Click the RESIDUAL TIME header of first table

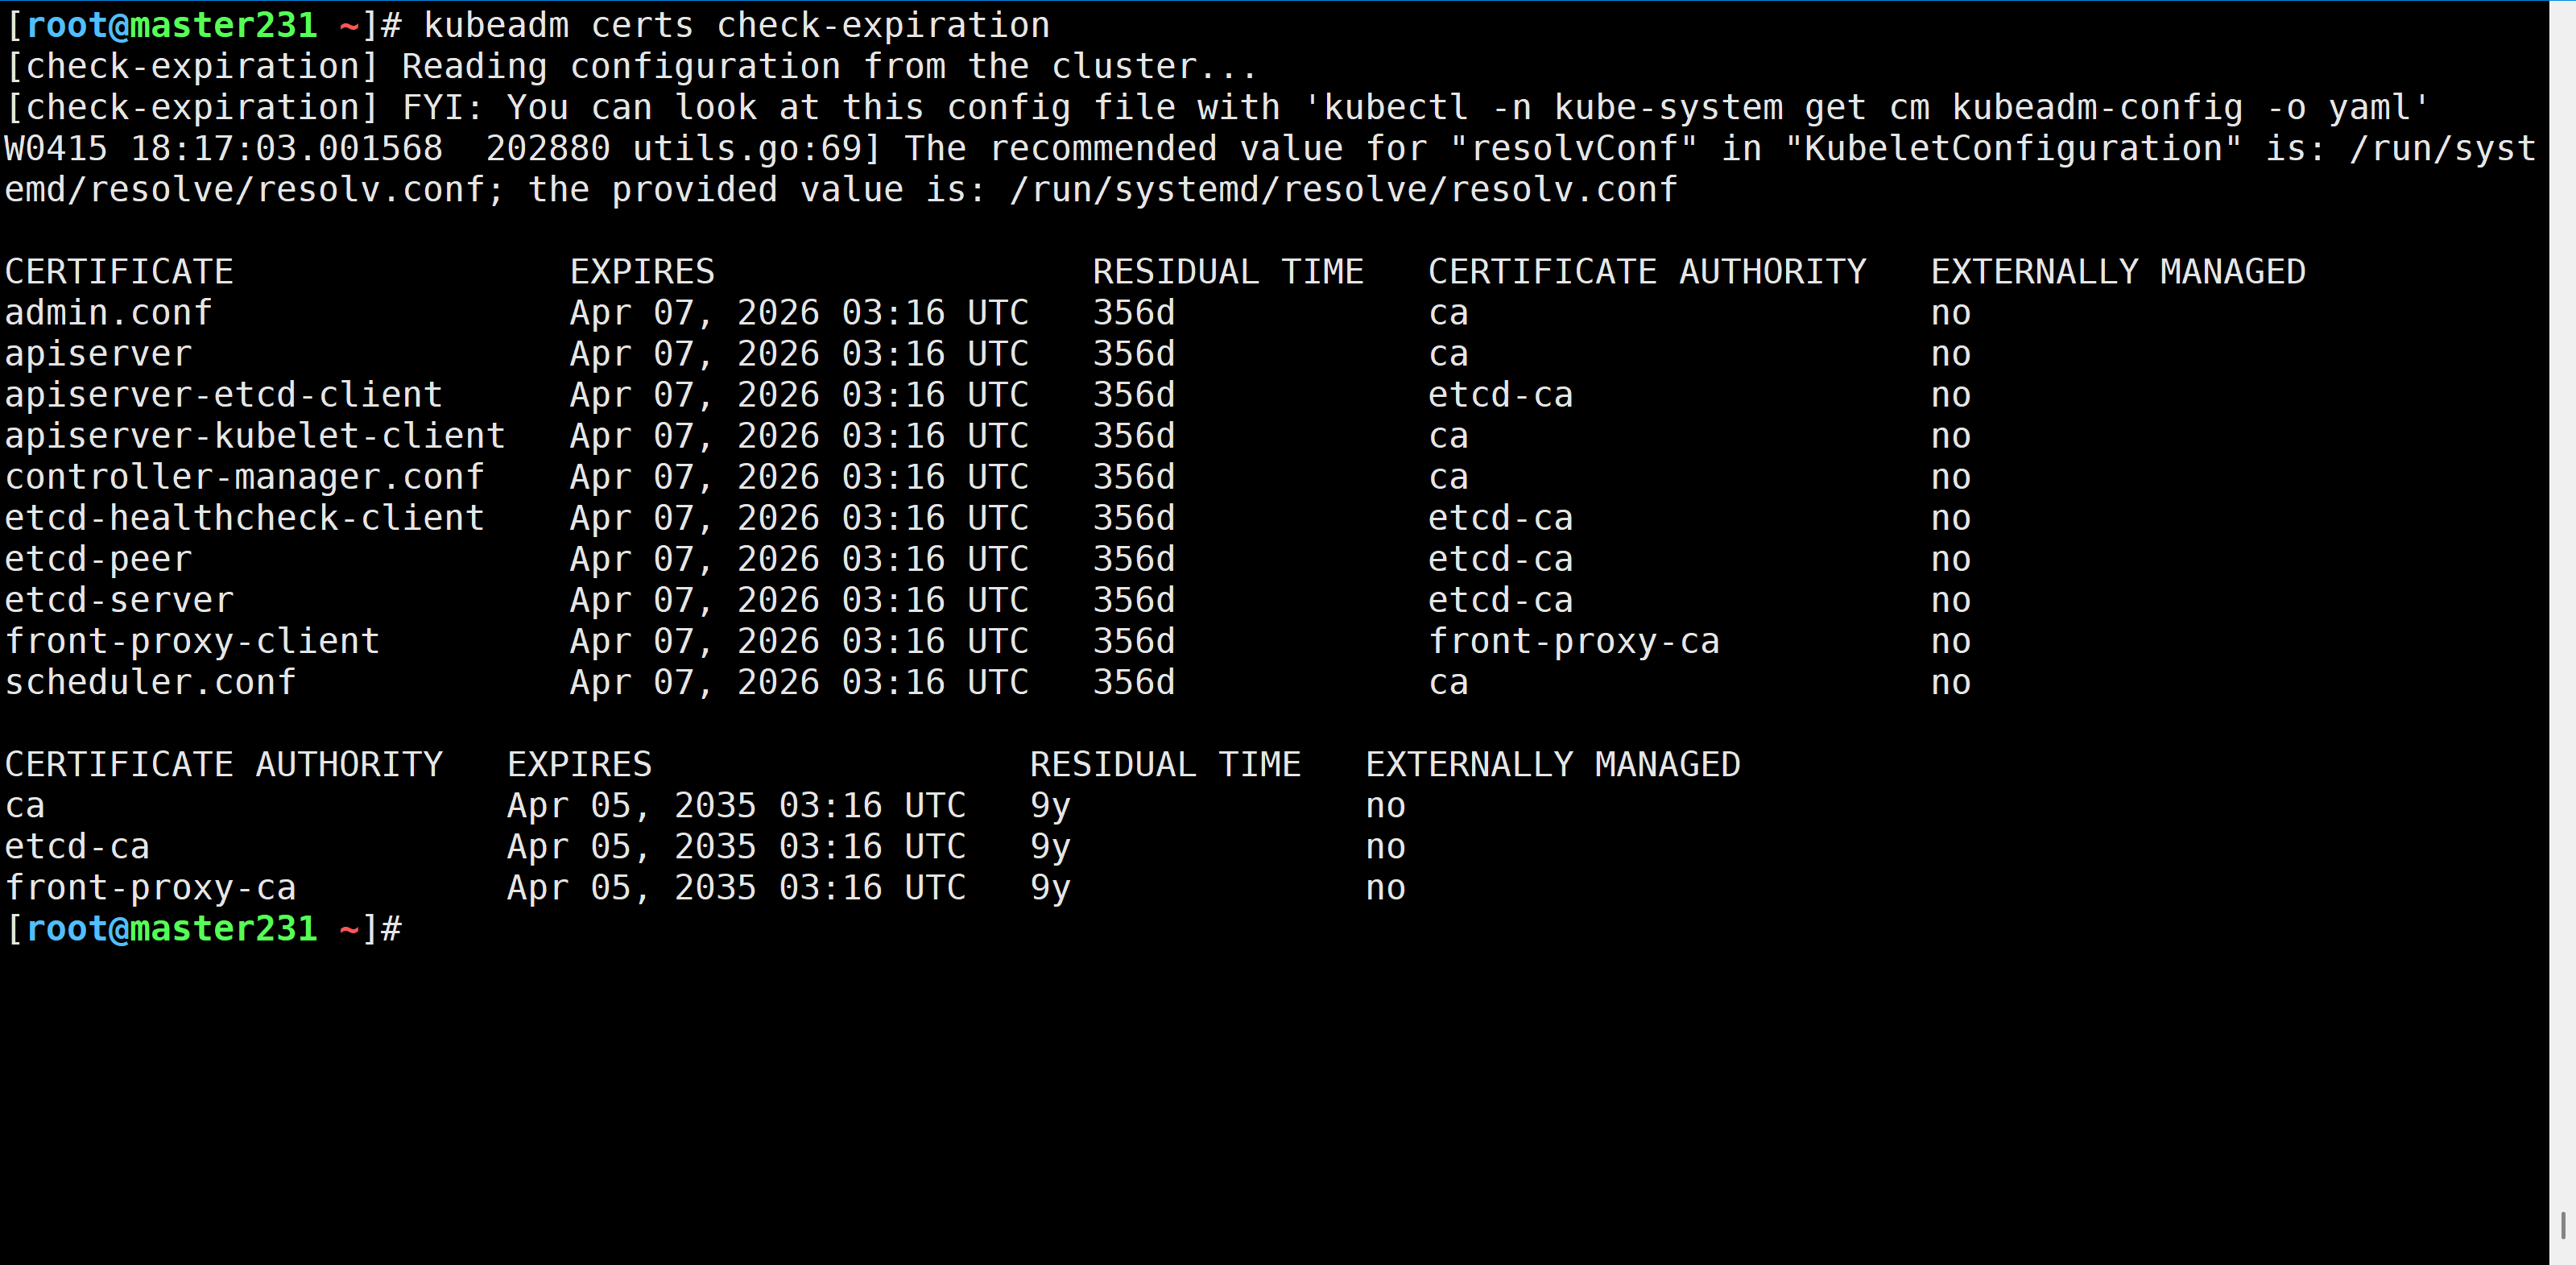point(1227,272)
